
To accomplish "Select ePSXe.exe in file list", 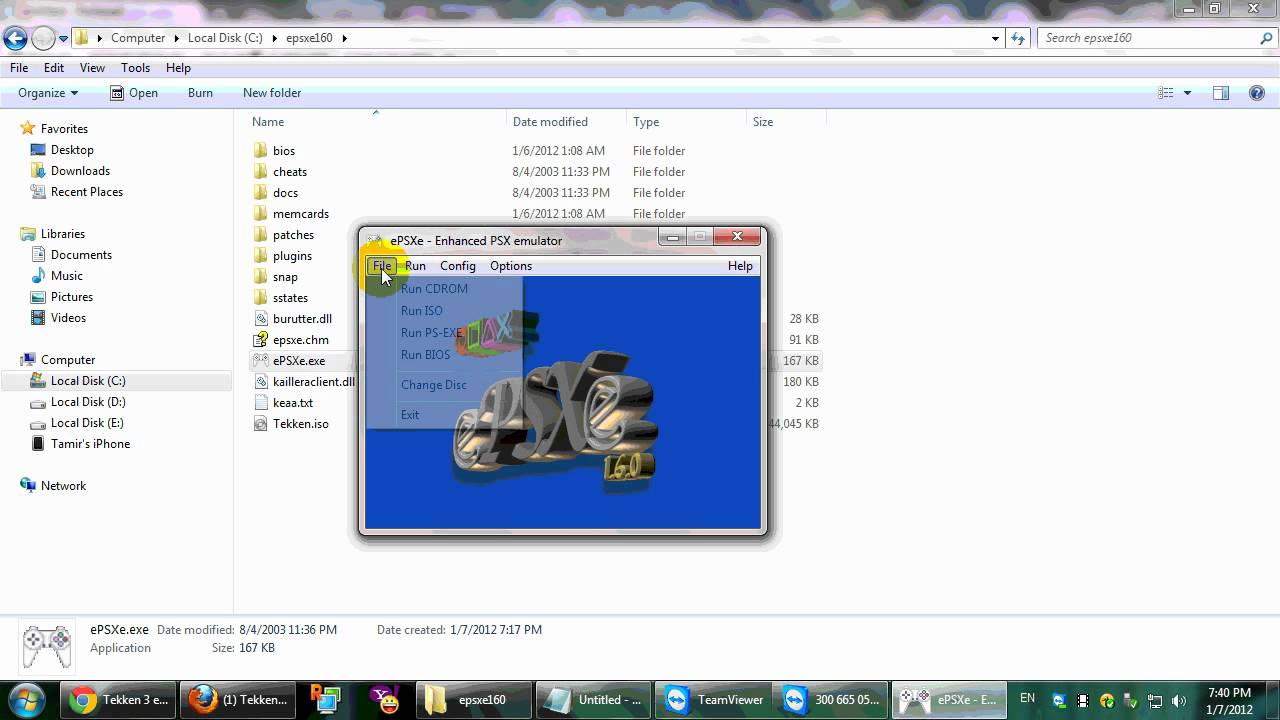I will [x=299, y=361].
